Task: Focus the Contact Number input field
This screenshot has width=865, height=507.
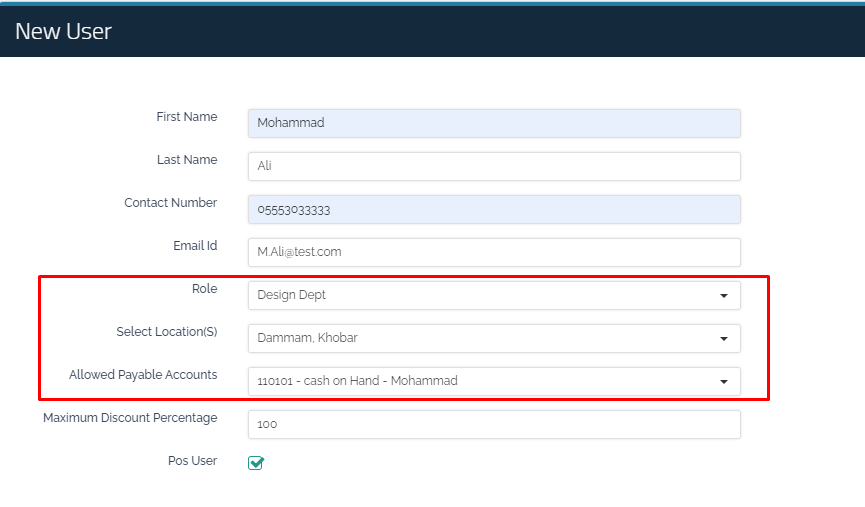Action: 493,209
